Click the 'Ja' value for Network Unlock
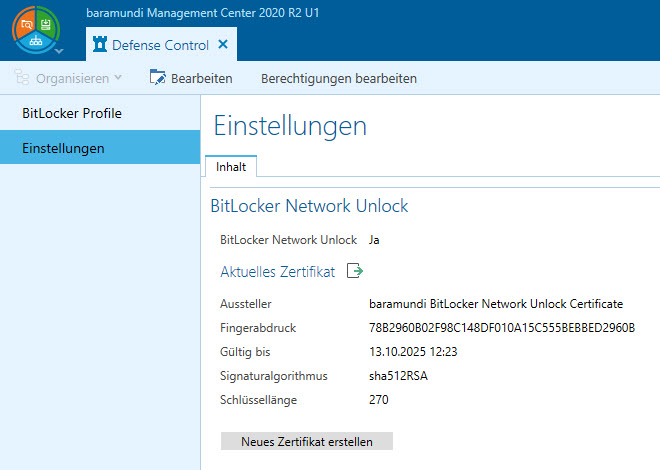 (x=374, y=240)
